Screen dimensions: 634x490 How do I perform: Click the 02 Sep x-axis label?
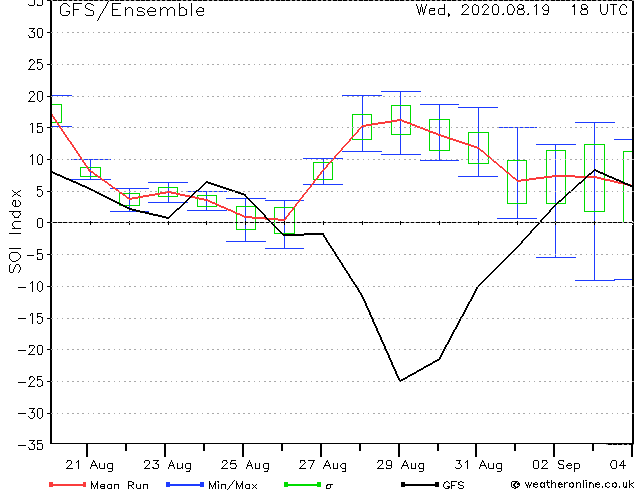coord(556,465)
